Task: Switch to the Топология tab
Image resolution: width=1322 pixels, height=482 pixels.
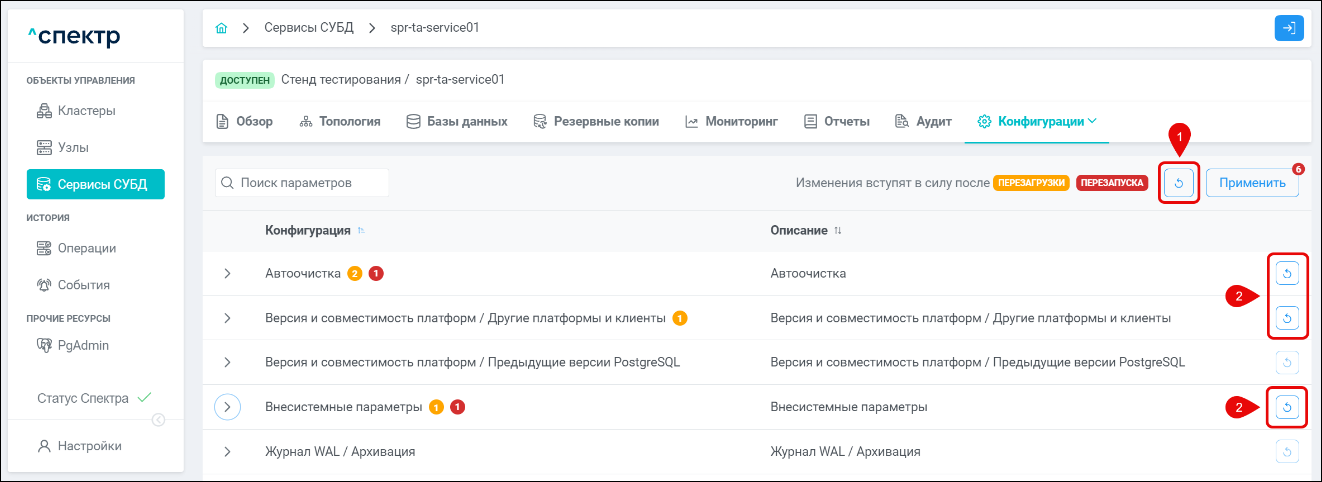Action: click(340, 122)
